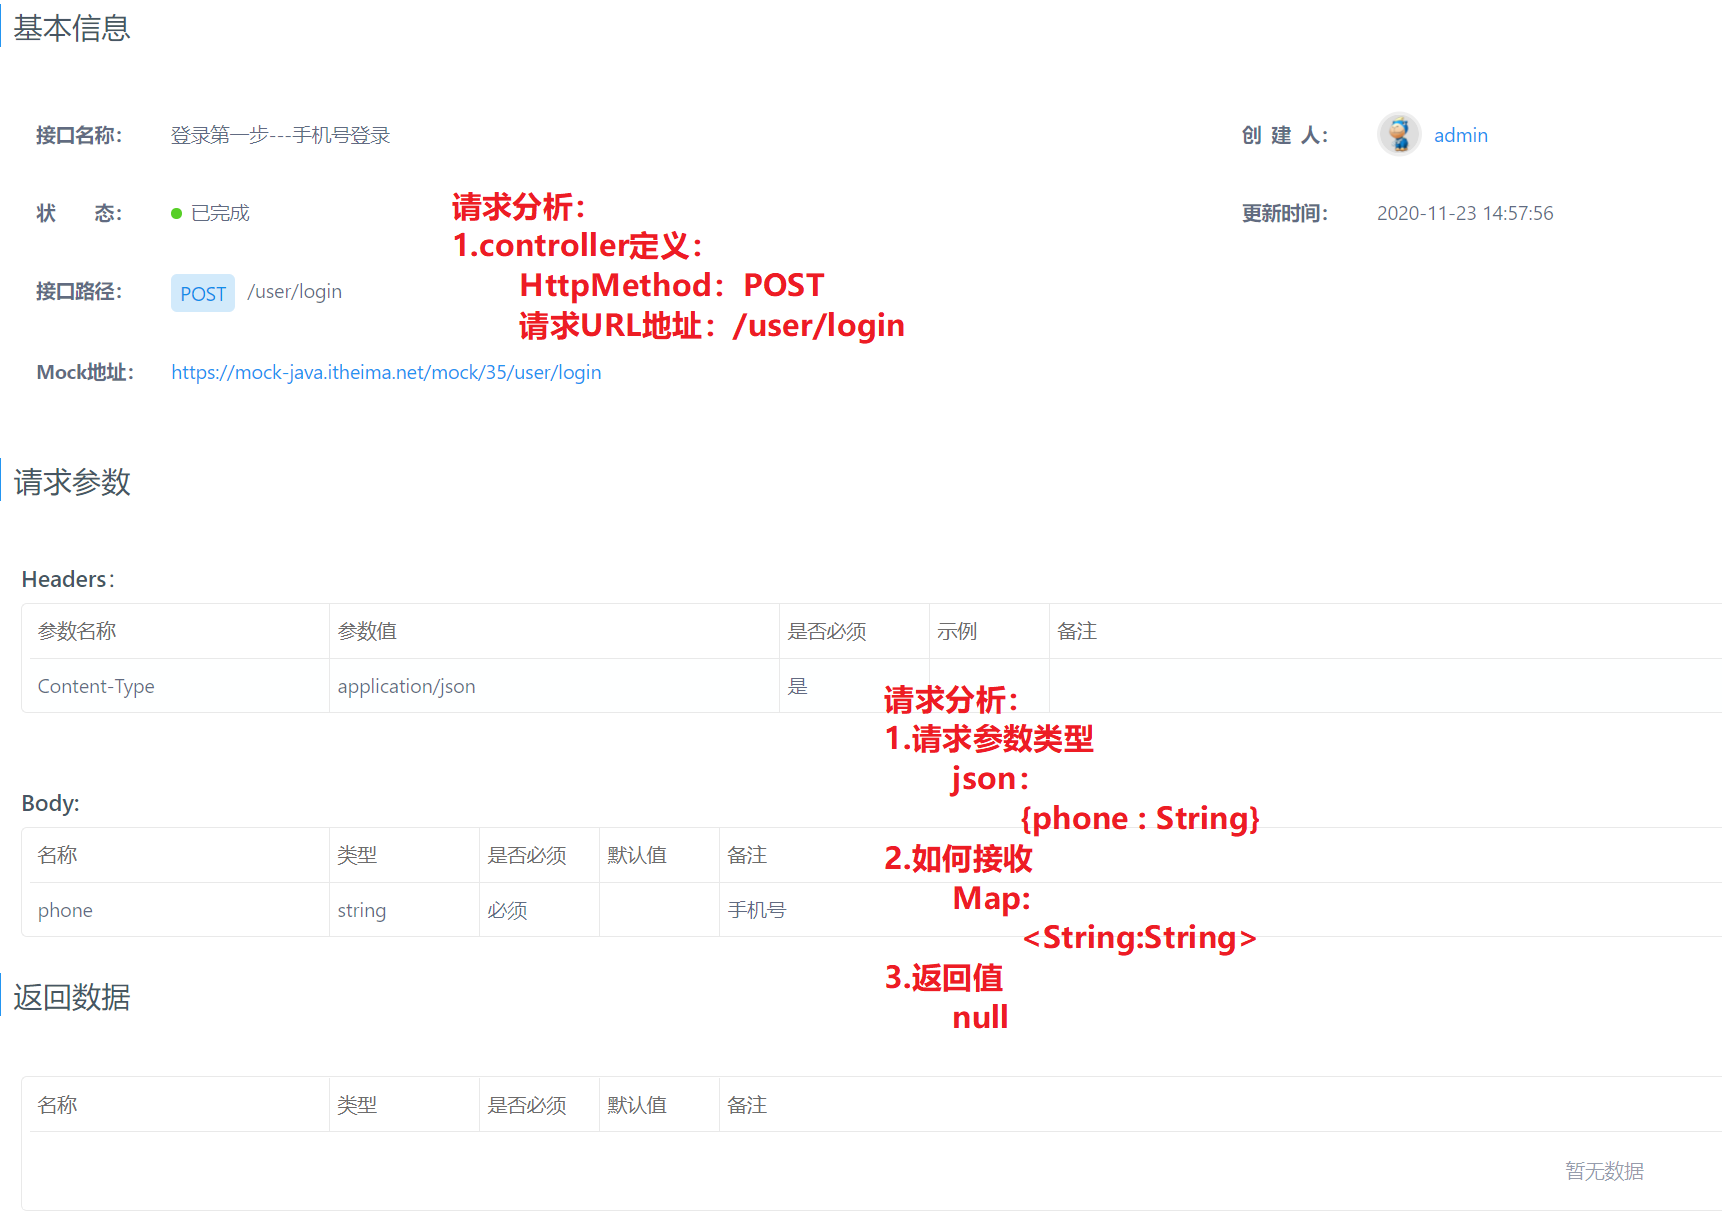The image size is (1722, 1216).
Task: Click the 接口路径: label
Action: 79,291
